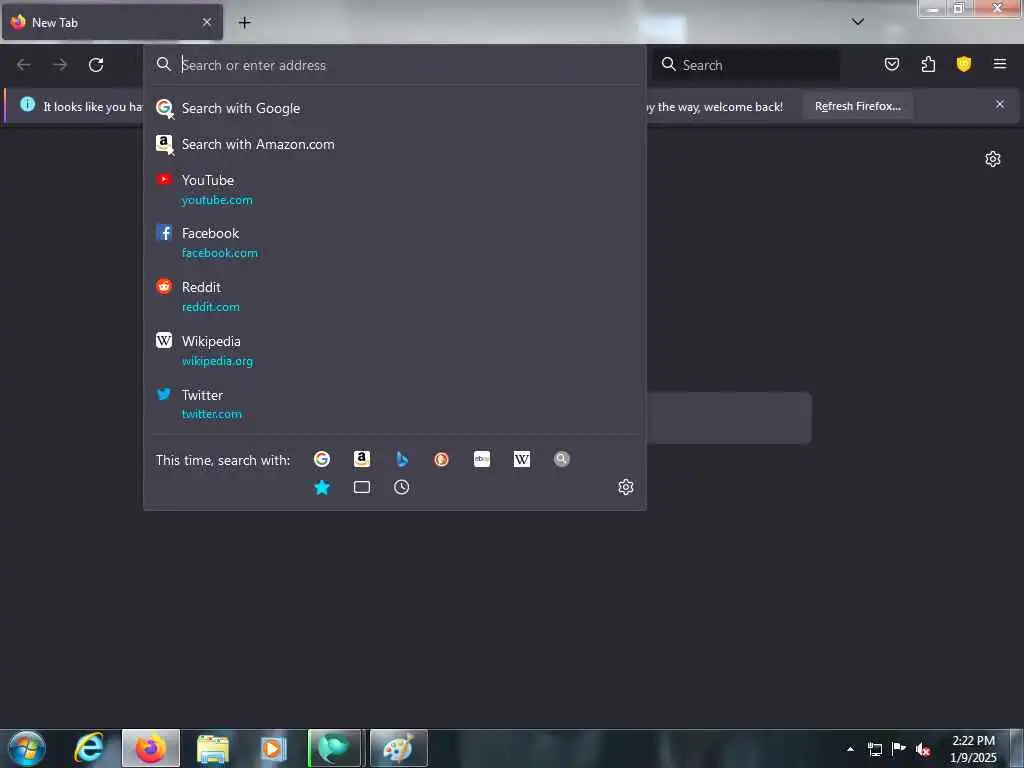1024x768 pixels.
Task: Choose Search with Amazon.com suggestion
Action: pos(394,144)
